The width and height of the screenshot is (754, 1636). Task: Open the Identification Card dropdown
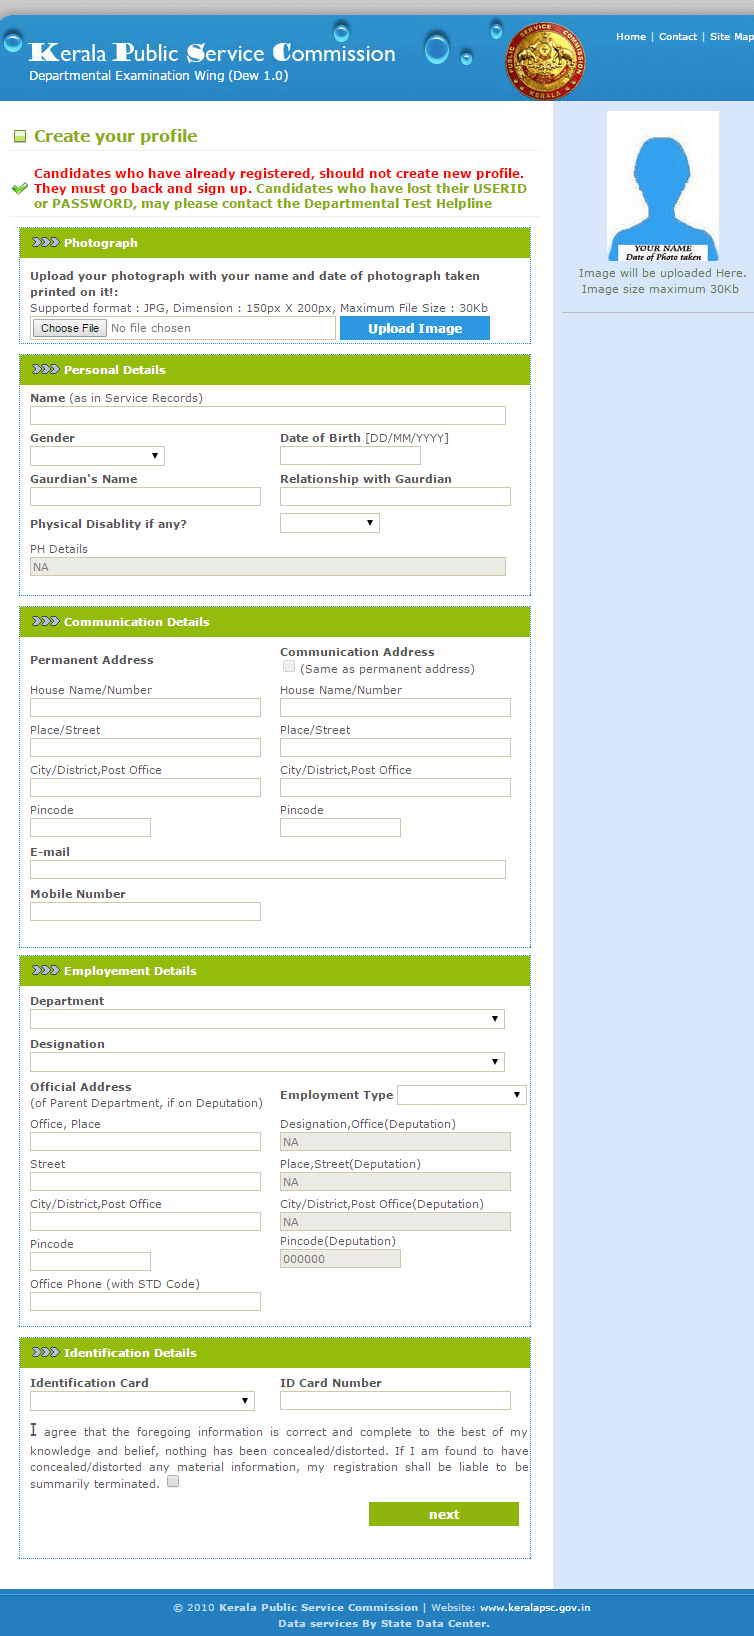click(142, 1401)
